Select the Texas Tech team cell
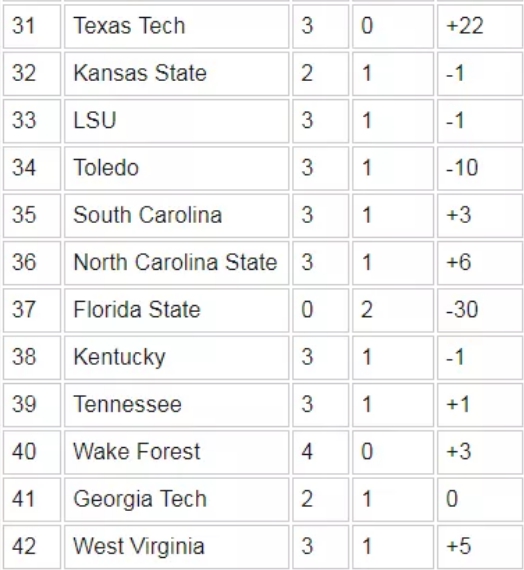Screen dimensions: 524x570 pyautogui.click(x=176, y=26)
